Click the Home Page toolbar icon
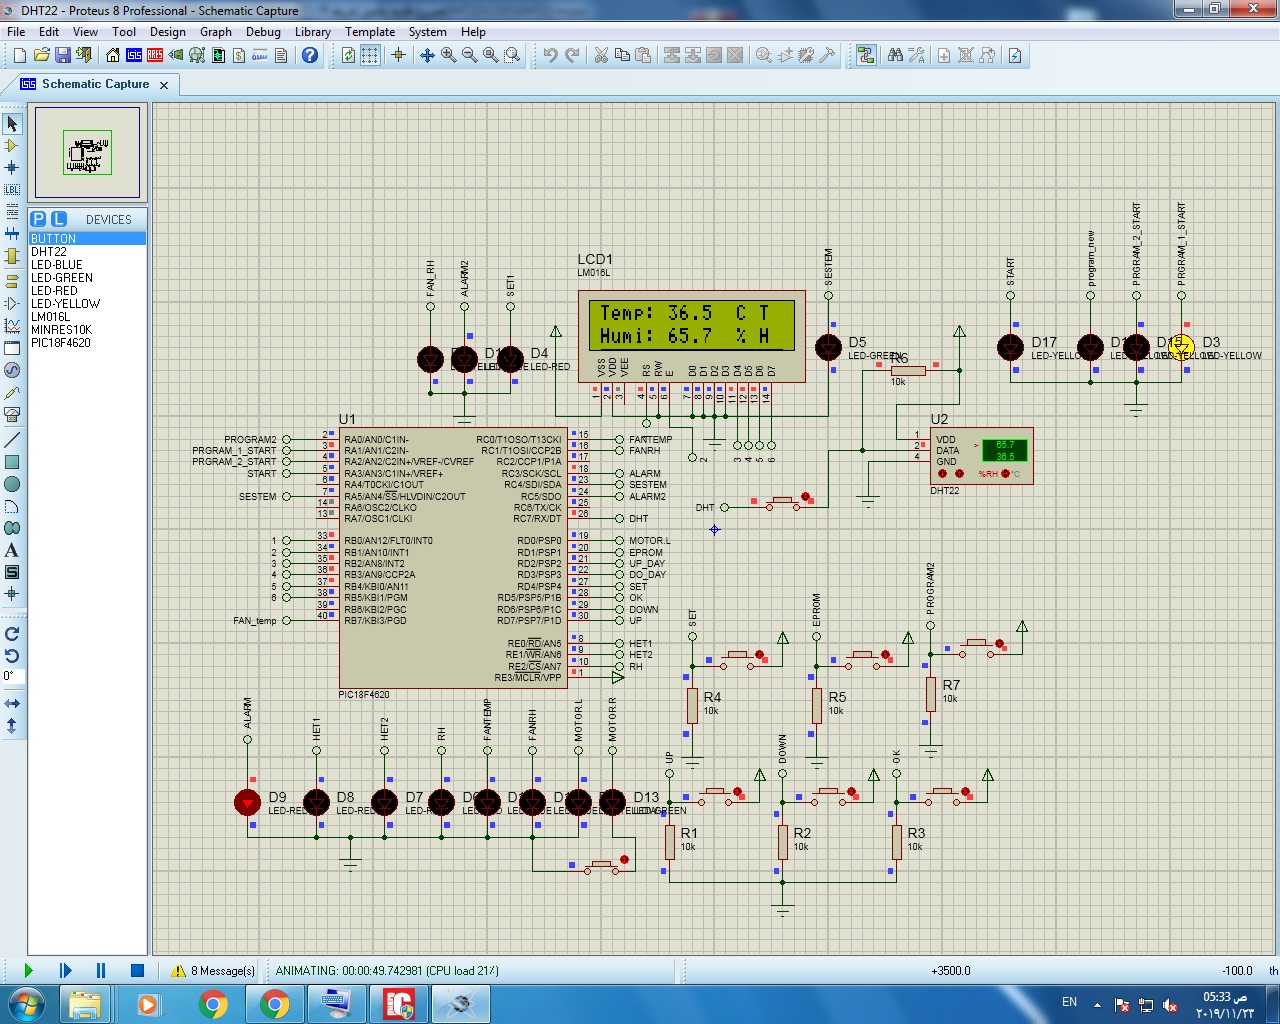The width and height of the screenshot is (1280, 1024). point(113,55)
